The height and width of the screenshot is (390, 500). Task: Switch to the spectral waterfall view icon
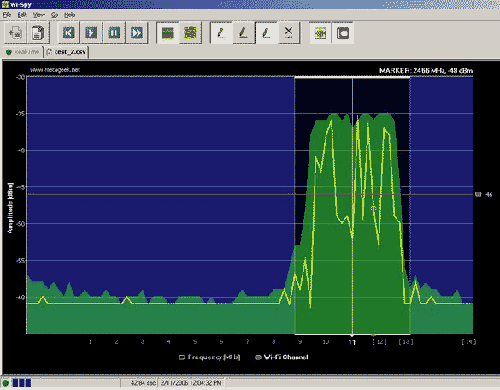pyautogui.click(x=190, y=33)
